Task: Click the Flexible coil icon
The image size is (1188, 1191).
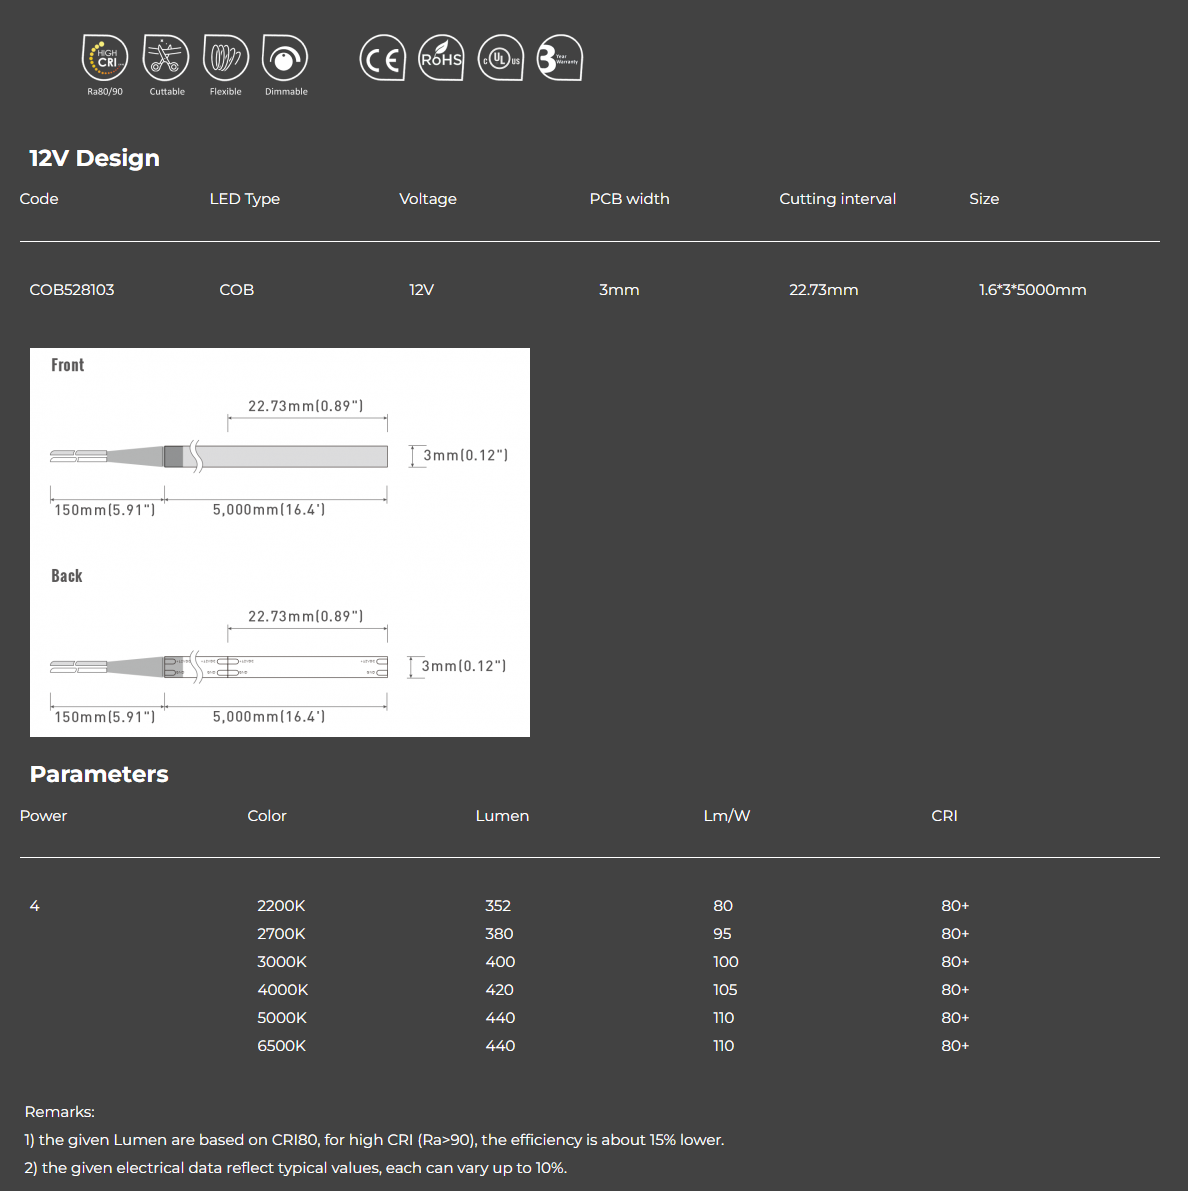Action: [x=225, y=58]
